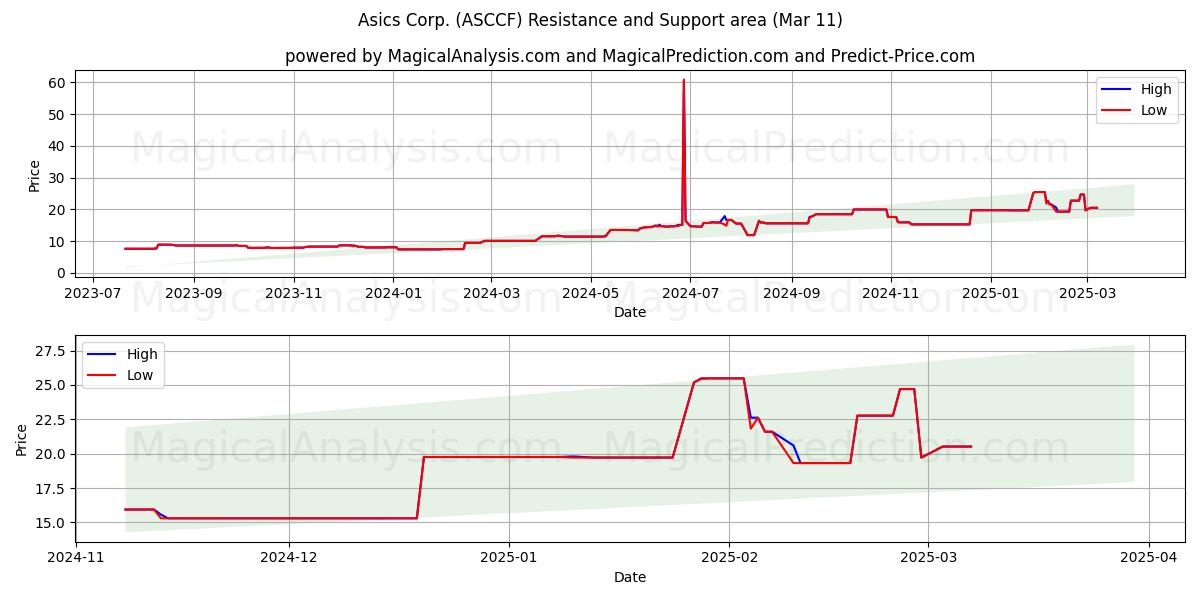Click the '2023-11' x-axis label in the top chart
Screen dimensions: 1200x600
pyautogui.click(x=294, y=292)
